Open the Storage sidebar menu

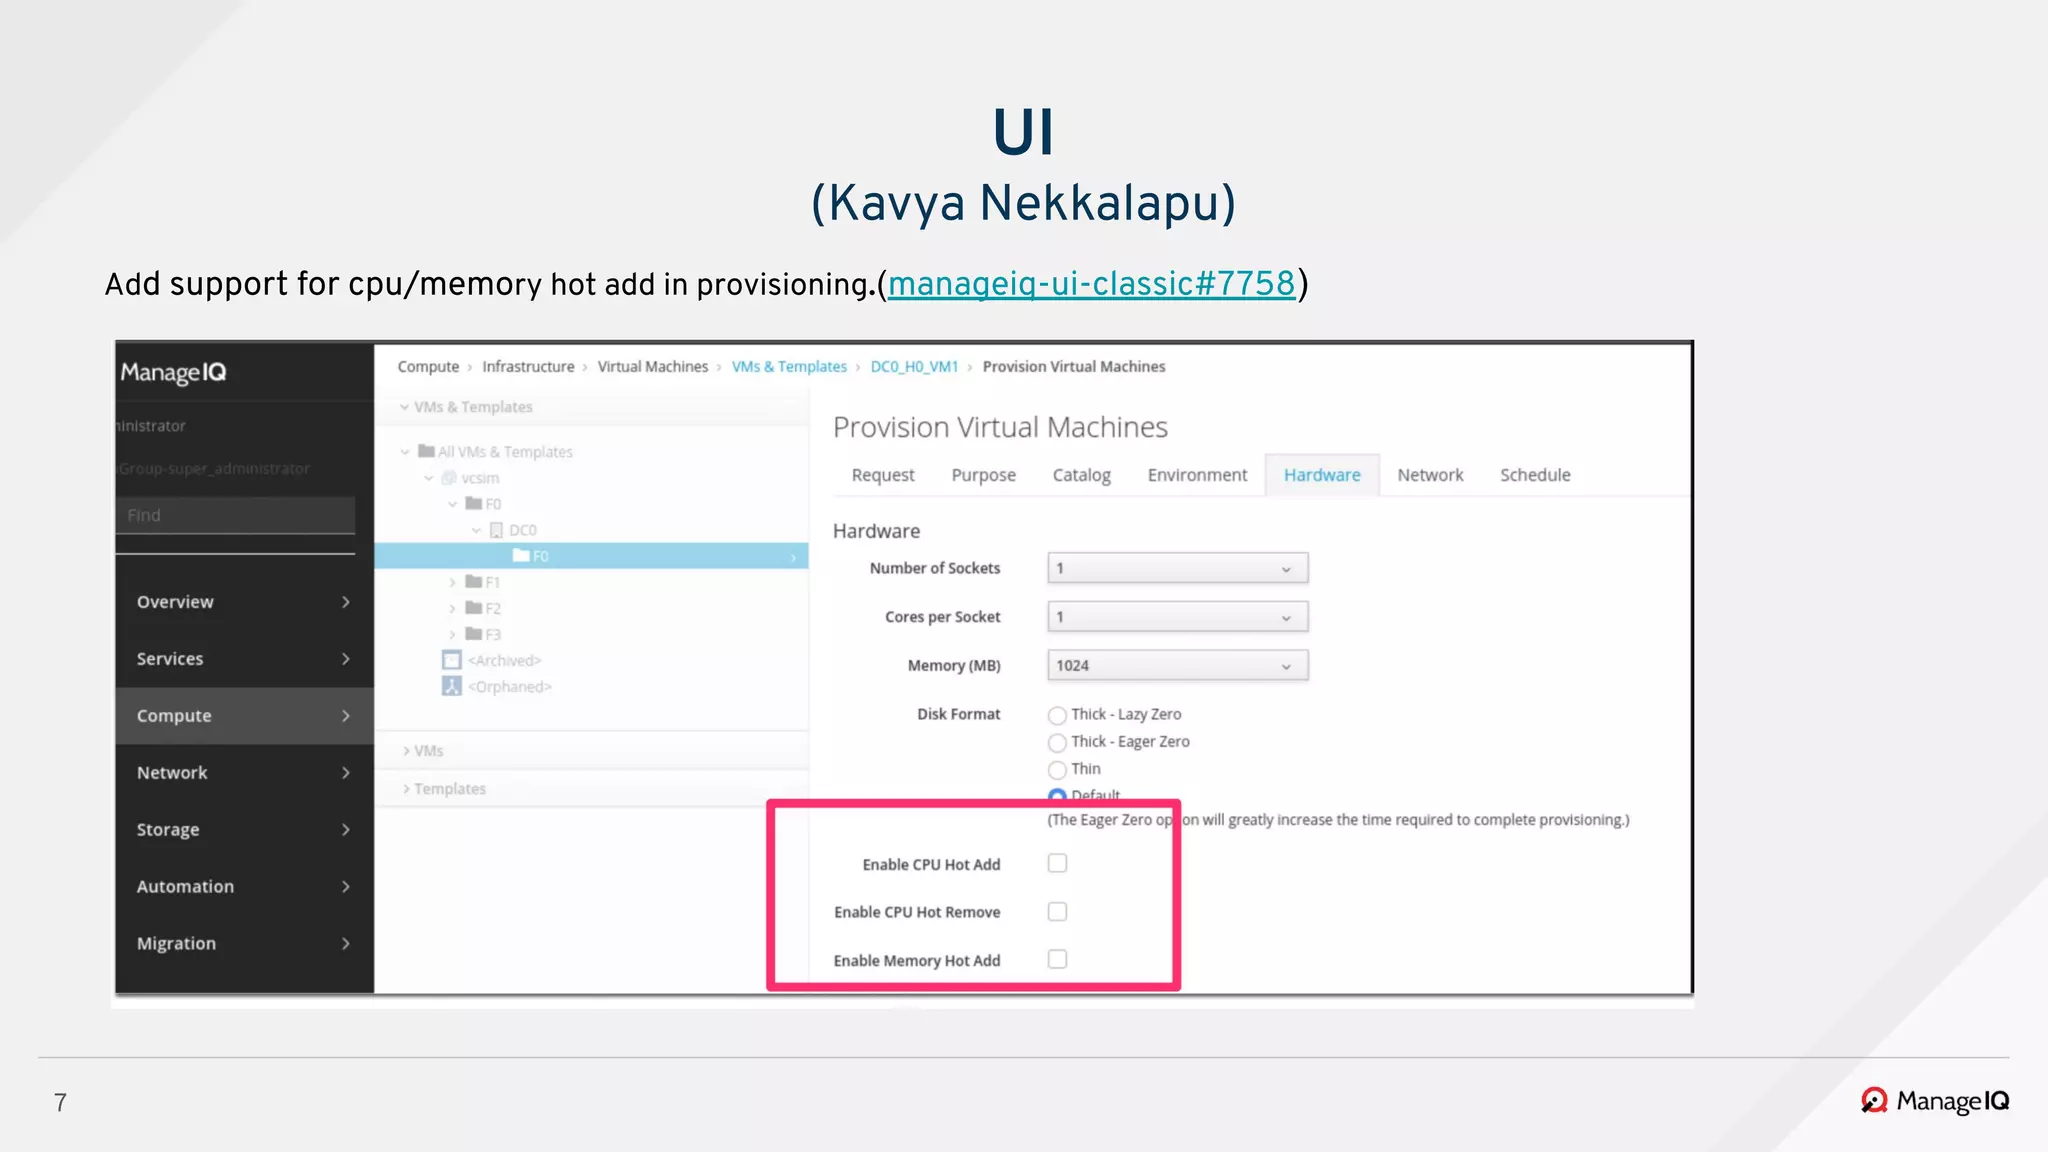point(244,830)
